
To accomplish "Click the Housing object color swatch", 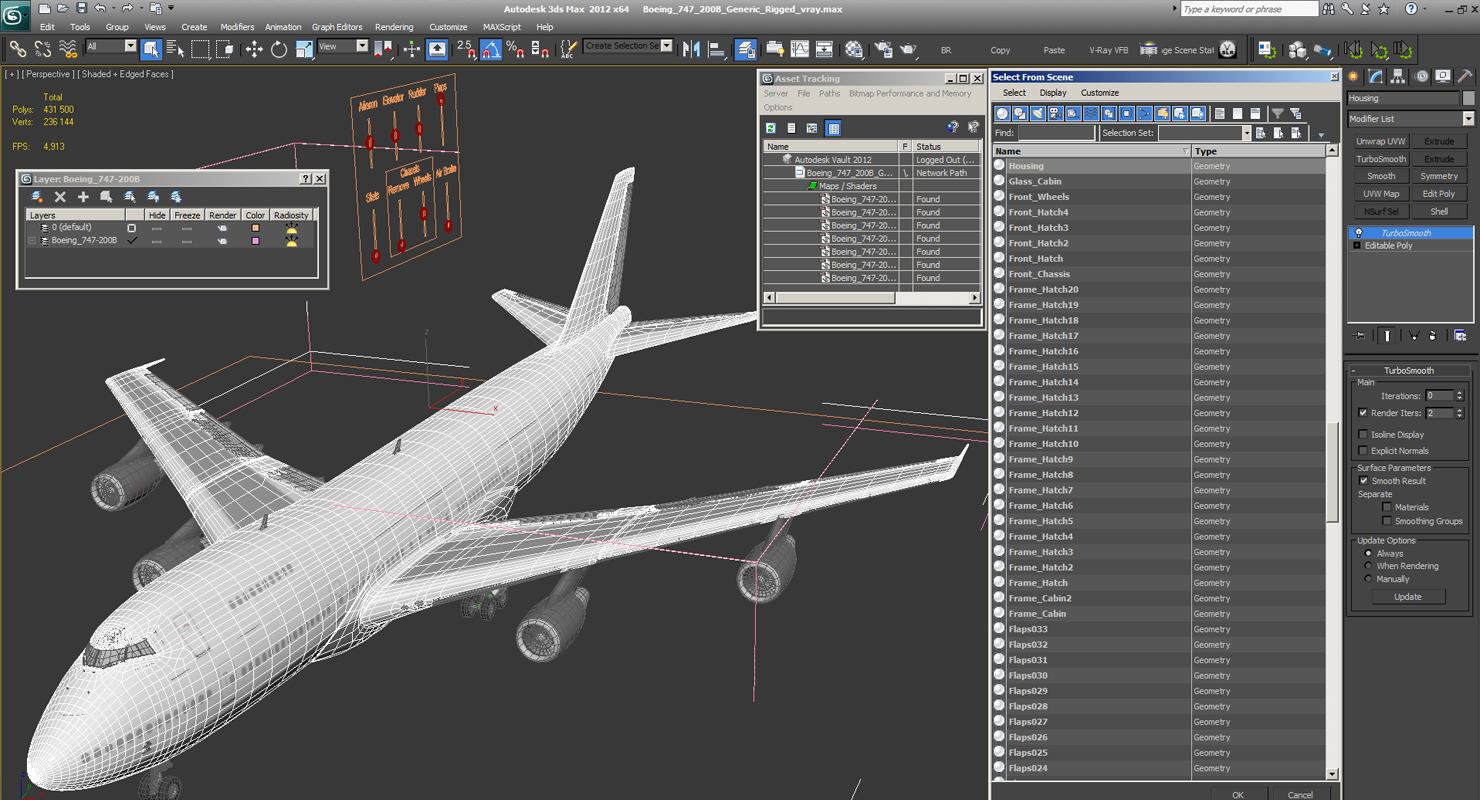I will click(1468, 98).
